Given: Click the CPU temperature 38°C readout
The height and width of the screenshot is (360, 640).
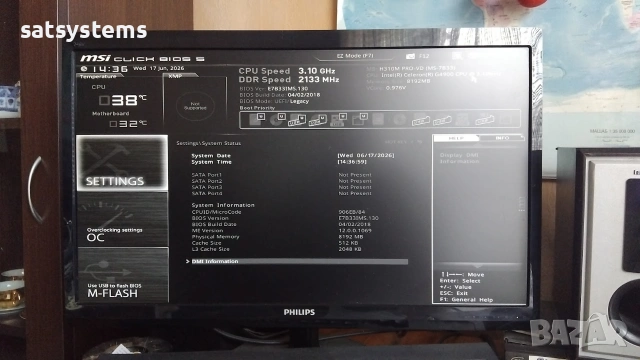Looking at the screenshot, I should tap(122, 100).
